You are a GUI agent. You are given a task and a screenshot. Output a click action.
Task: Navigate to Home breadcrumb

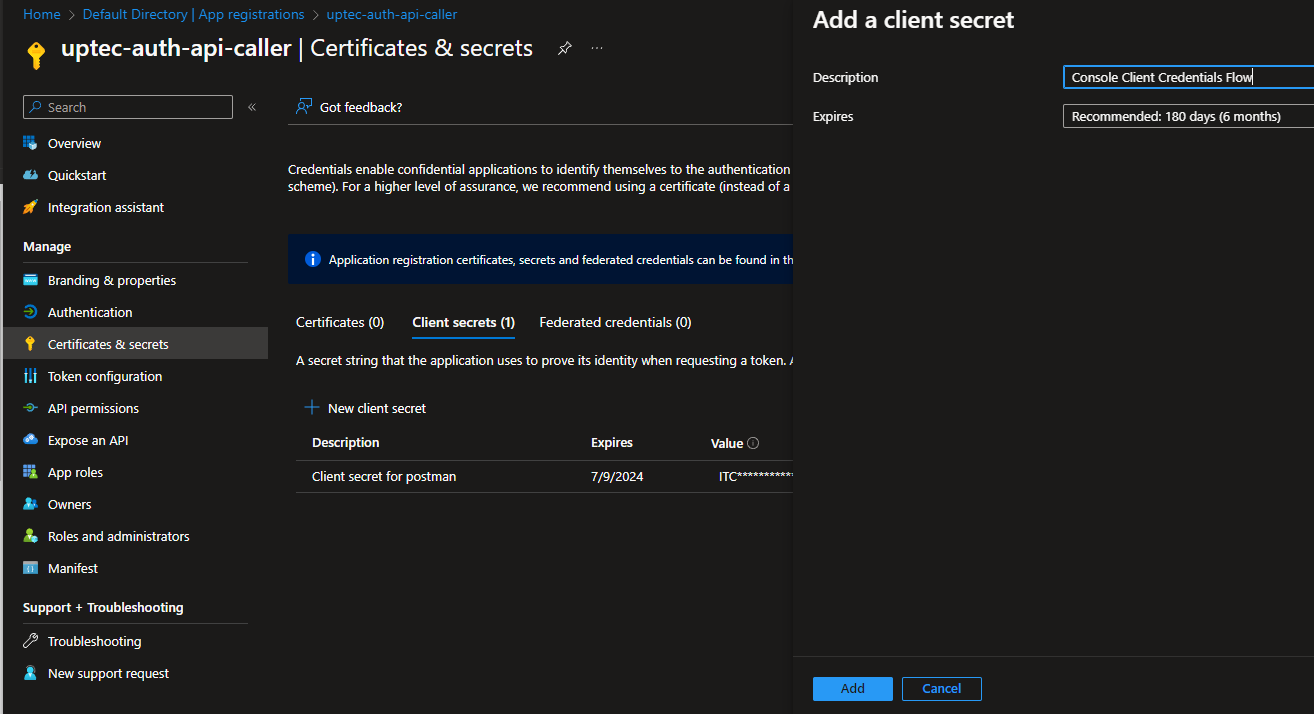point(41,15)
